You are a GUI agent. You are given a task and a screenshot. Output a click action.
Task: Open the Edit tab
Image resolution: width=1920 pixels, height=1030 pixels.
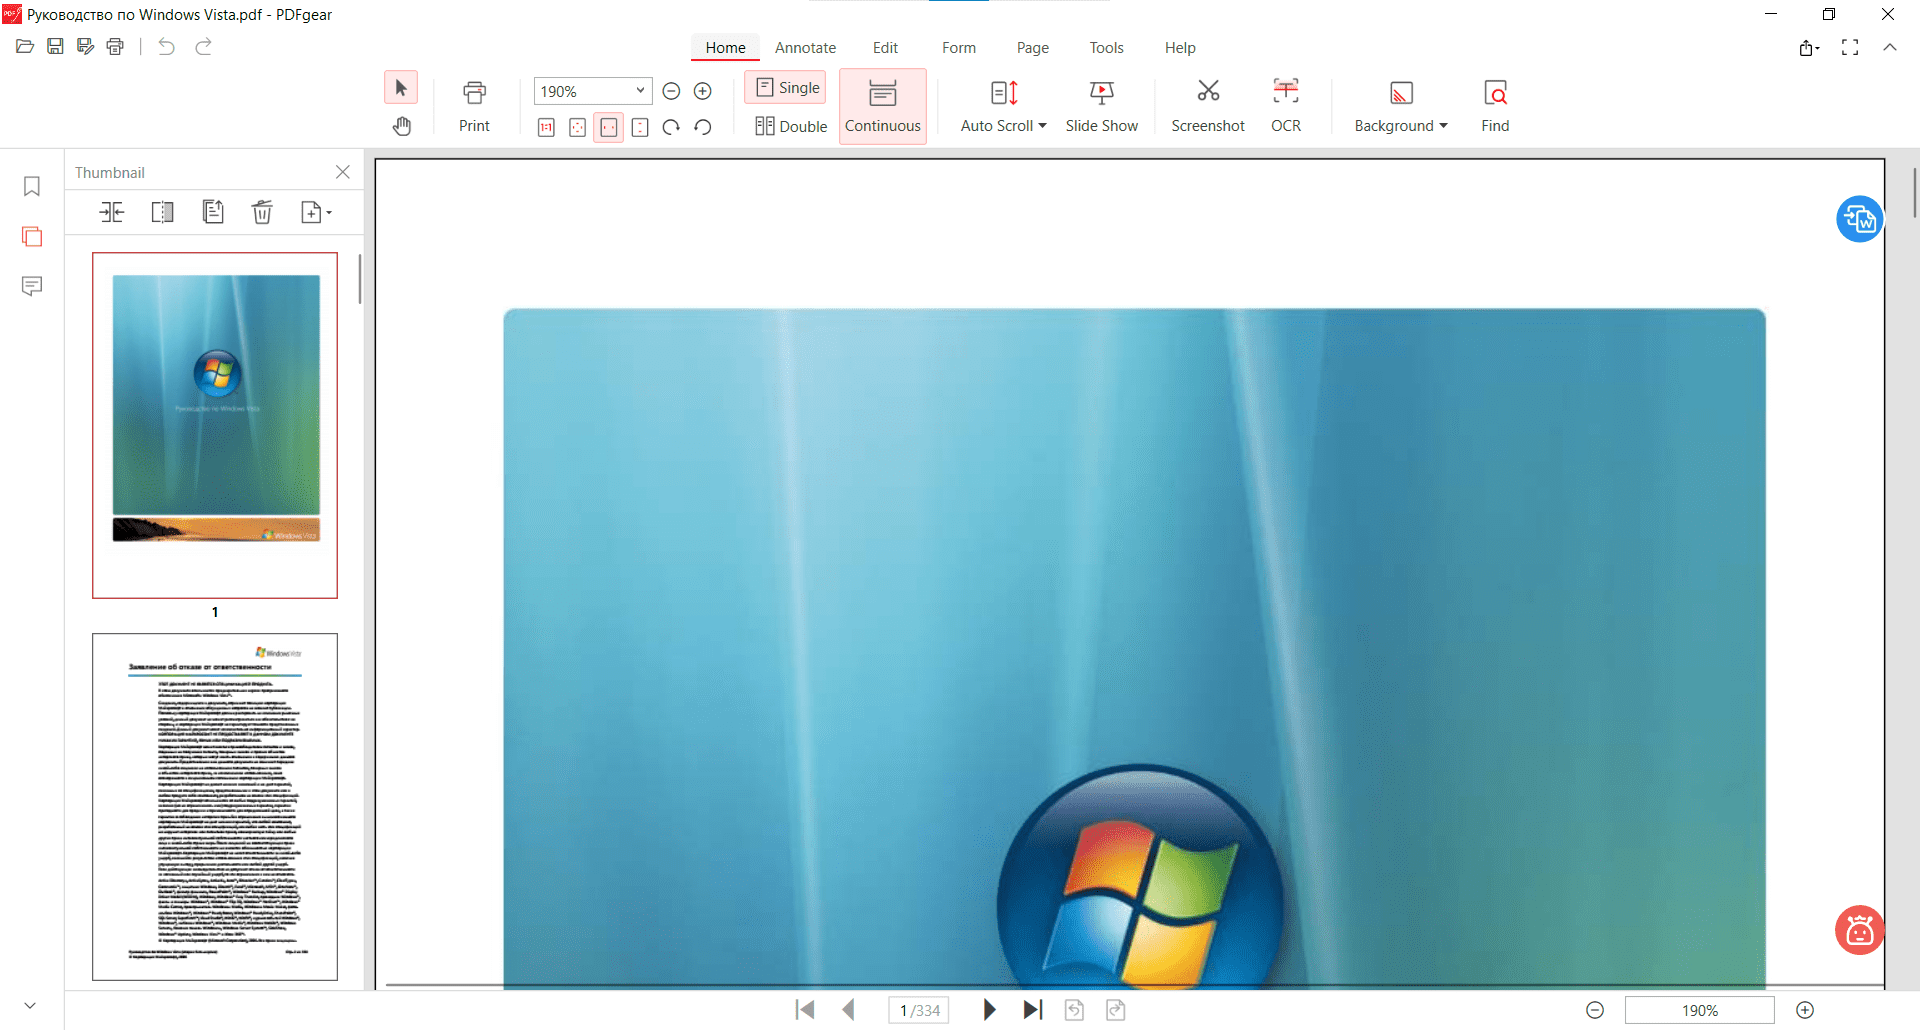[x=885, y=48]
